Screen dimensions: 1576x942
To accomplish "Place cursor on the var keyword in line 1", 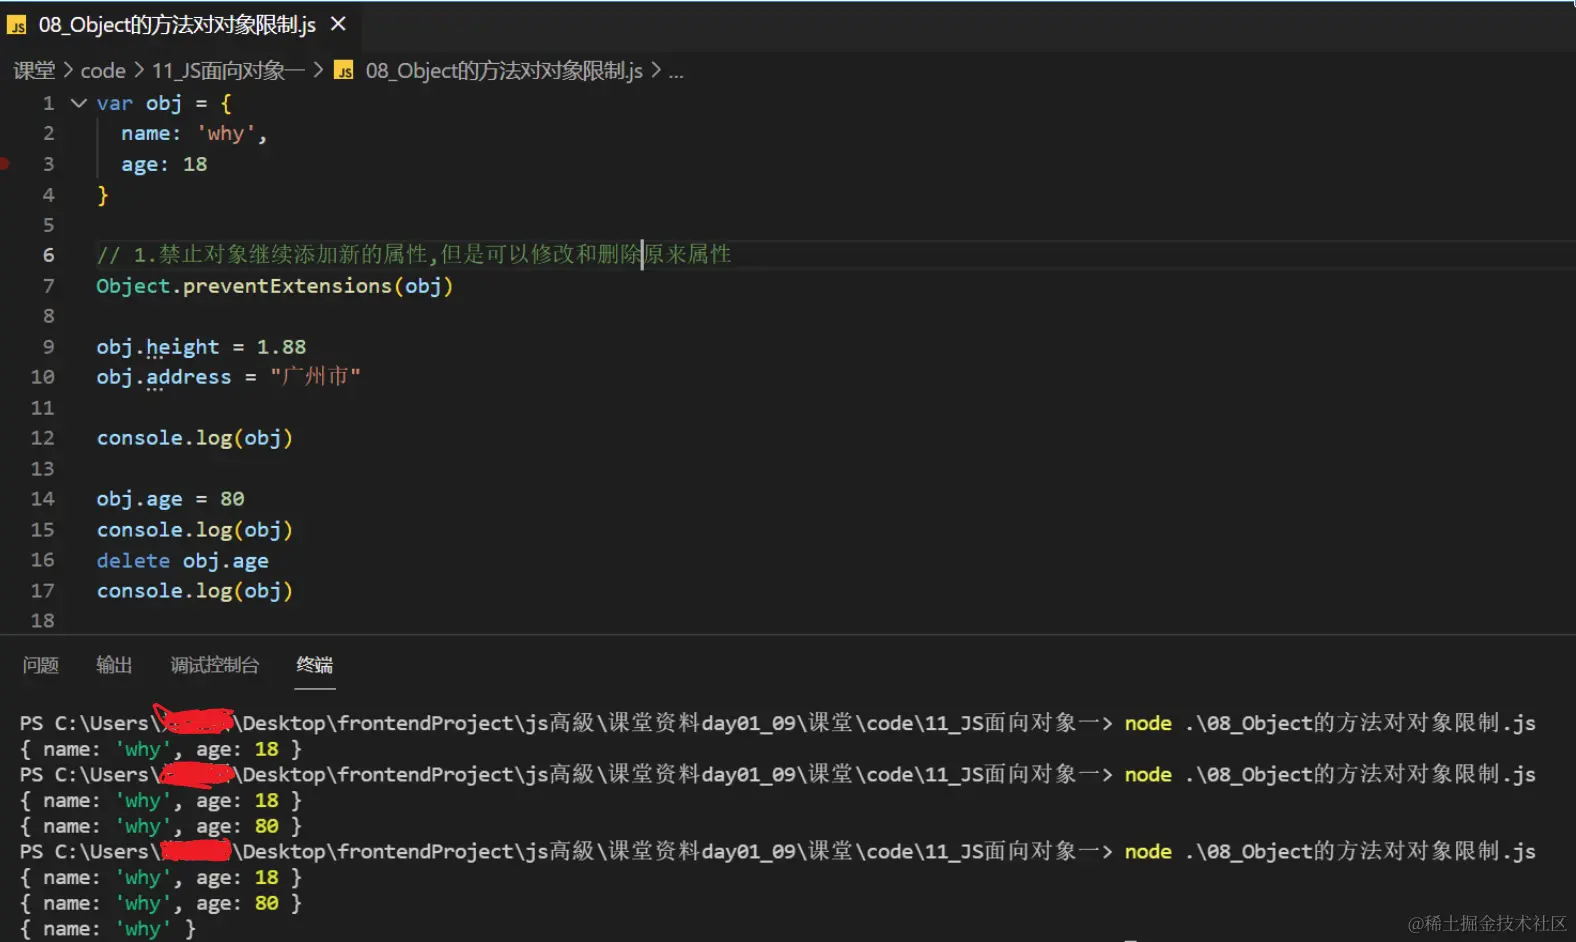I will point(114,103).
